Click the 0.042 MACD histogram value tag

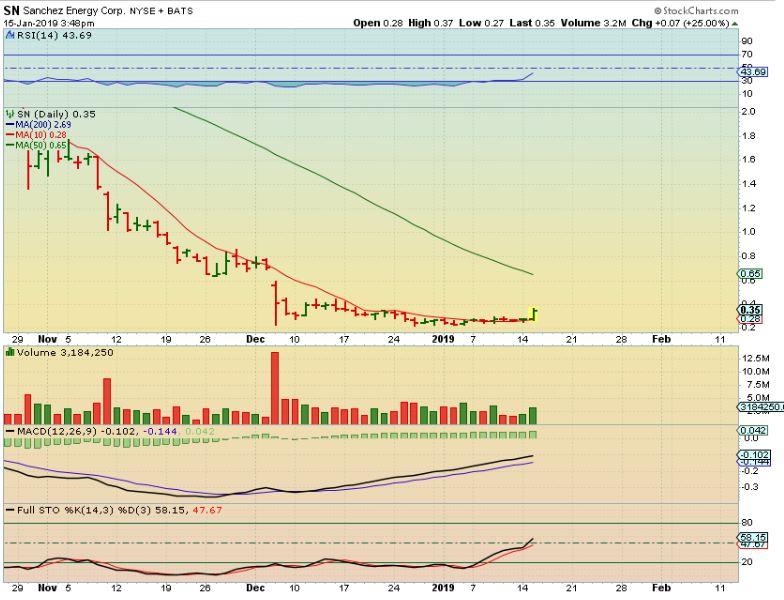753,430
